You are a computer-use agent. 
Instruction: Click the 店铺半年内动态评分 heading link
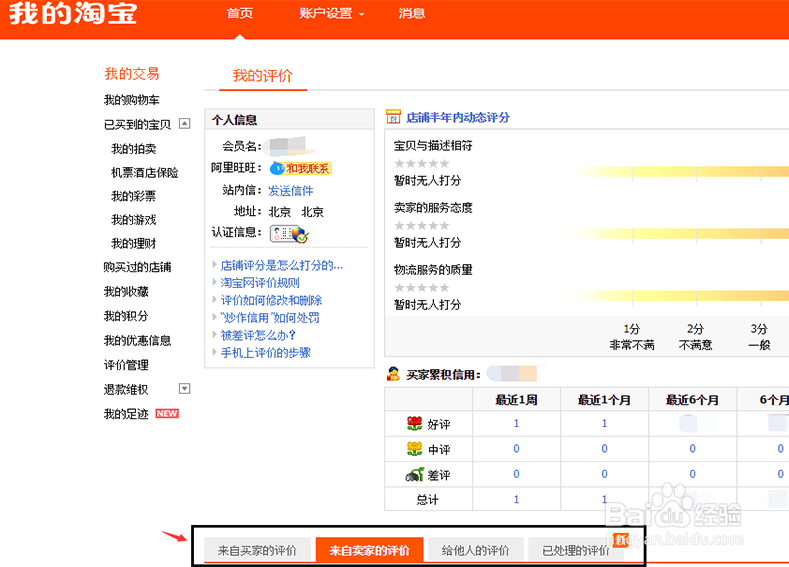[457, 117]
